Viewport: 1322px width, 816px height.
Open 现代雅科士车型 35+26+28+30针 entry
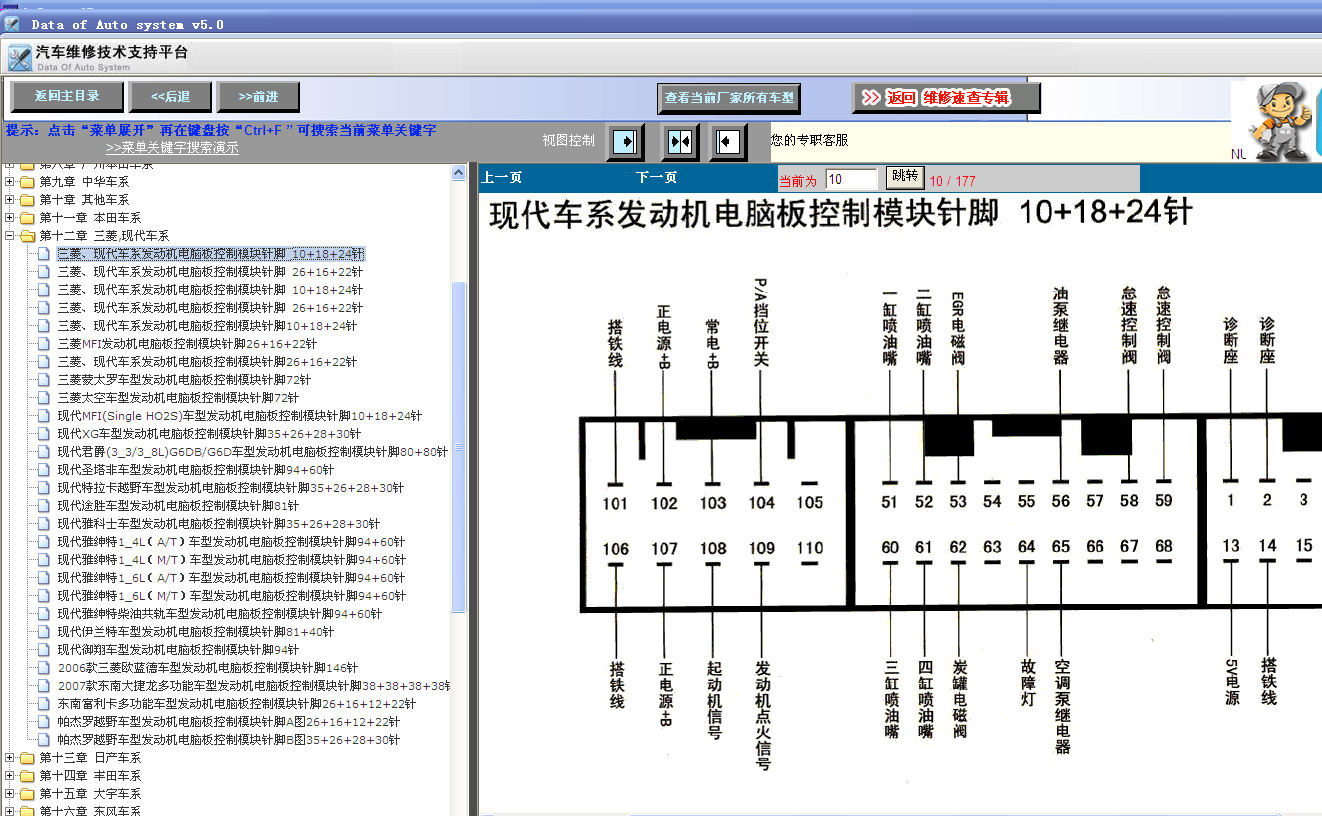coord(218,524)
